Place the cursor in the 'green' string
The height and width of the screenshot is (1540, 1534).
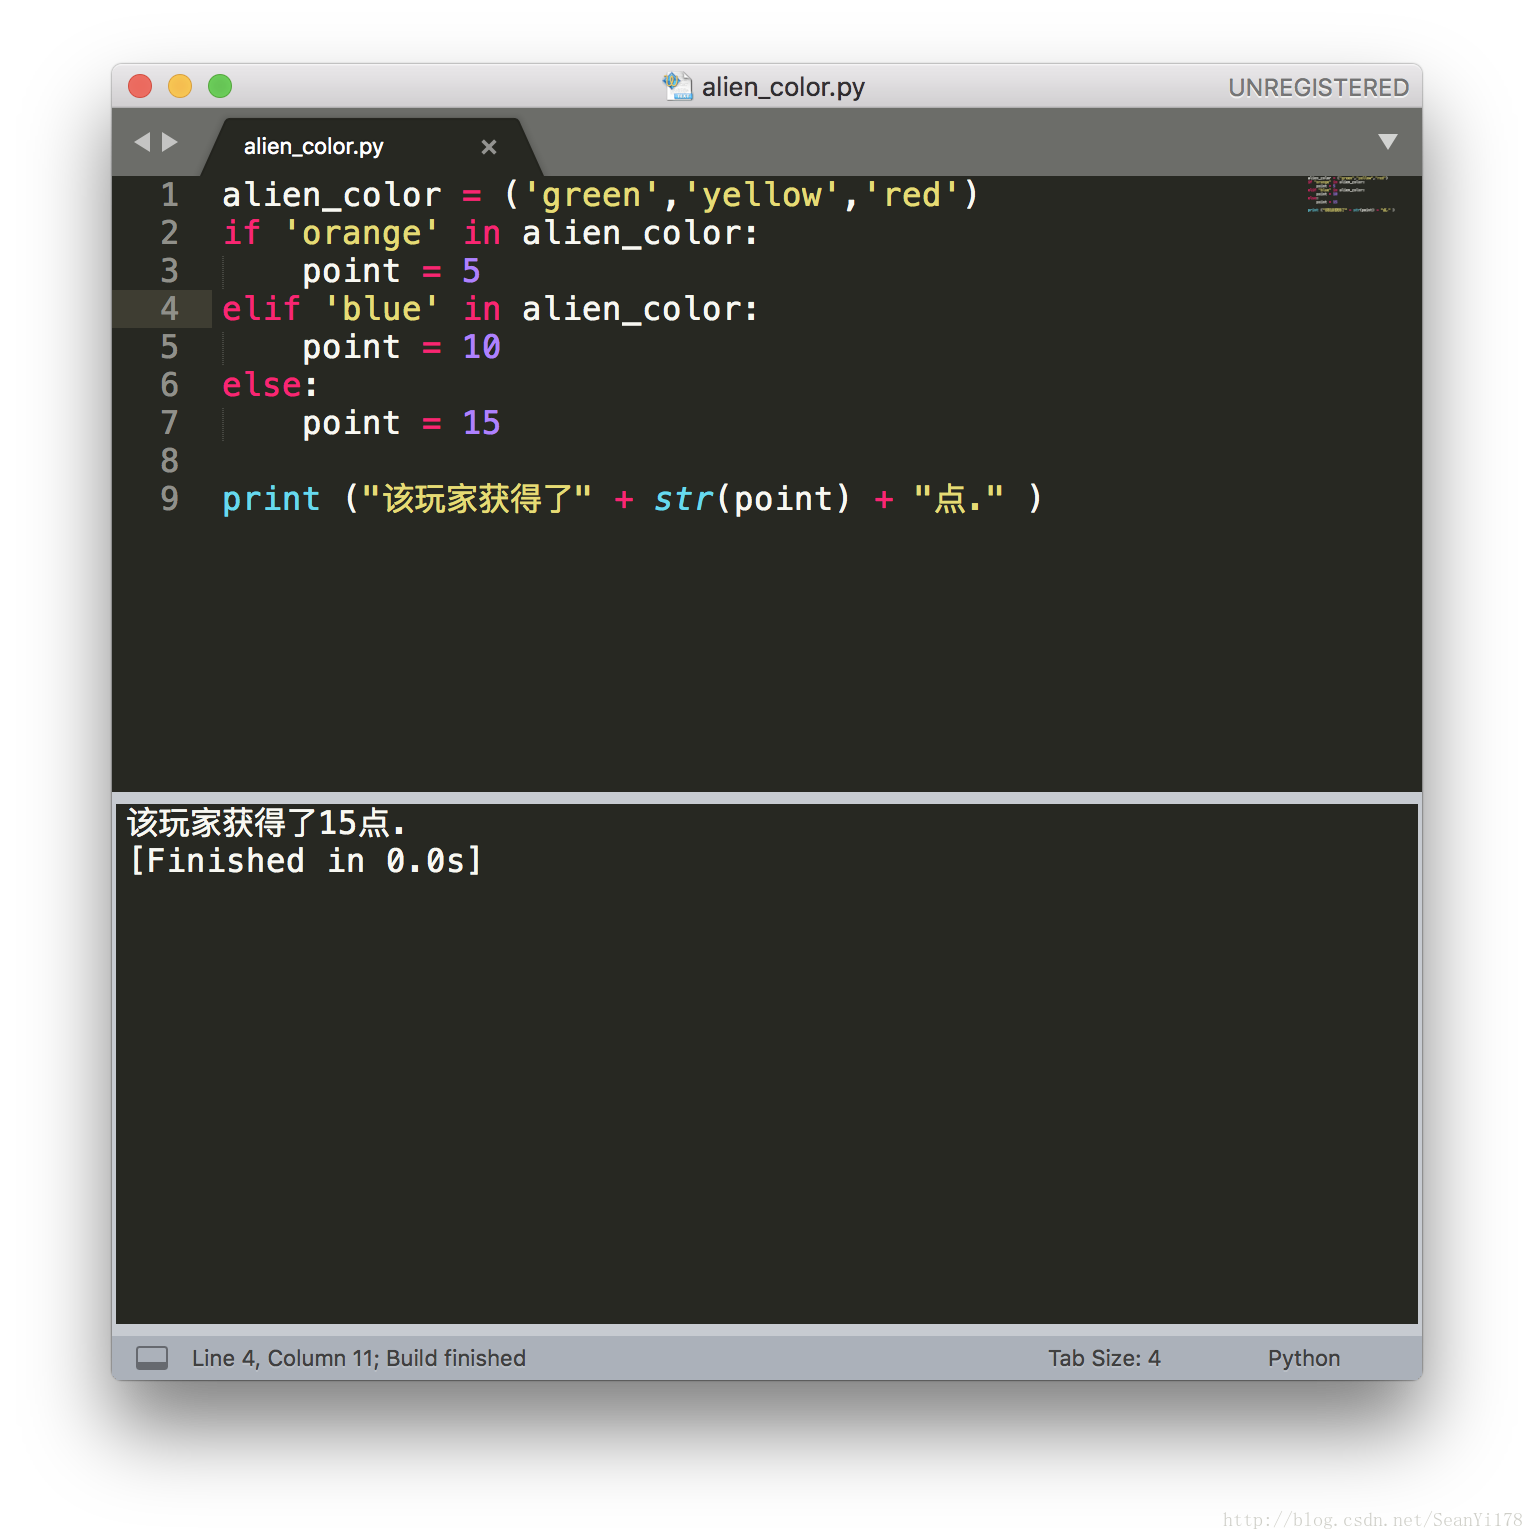point(591,195)
